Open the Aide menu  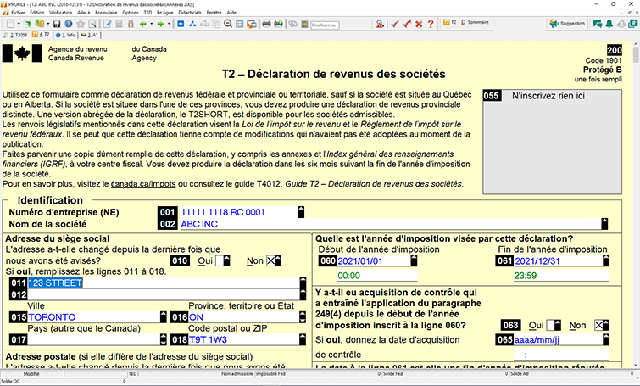click(x=231, y=13)
